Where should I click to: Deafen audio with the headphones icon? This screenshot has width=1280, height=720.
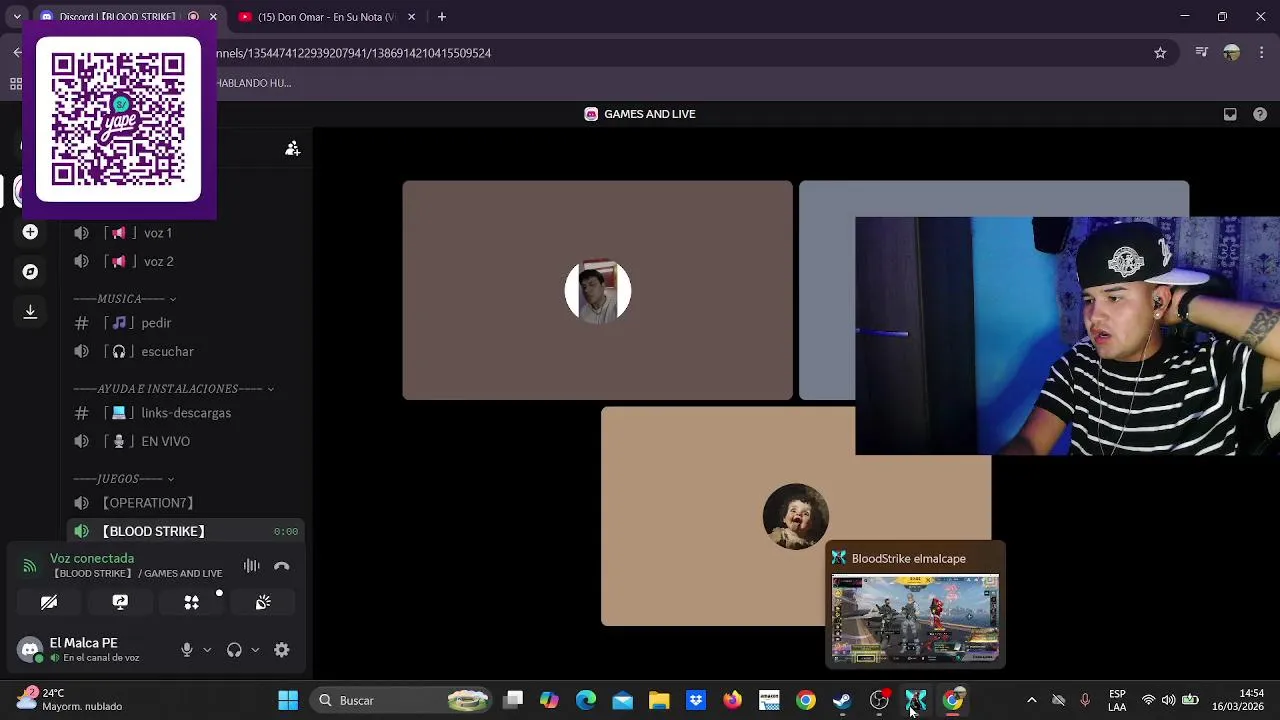(x=234, y=650)
